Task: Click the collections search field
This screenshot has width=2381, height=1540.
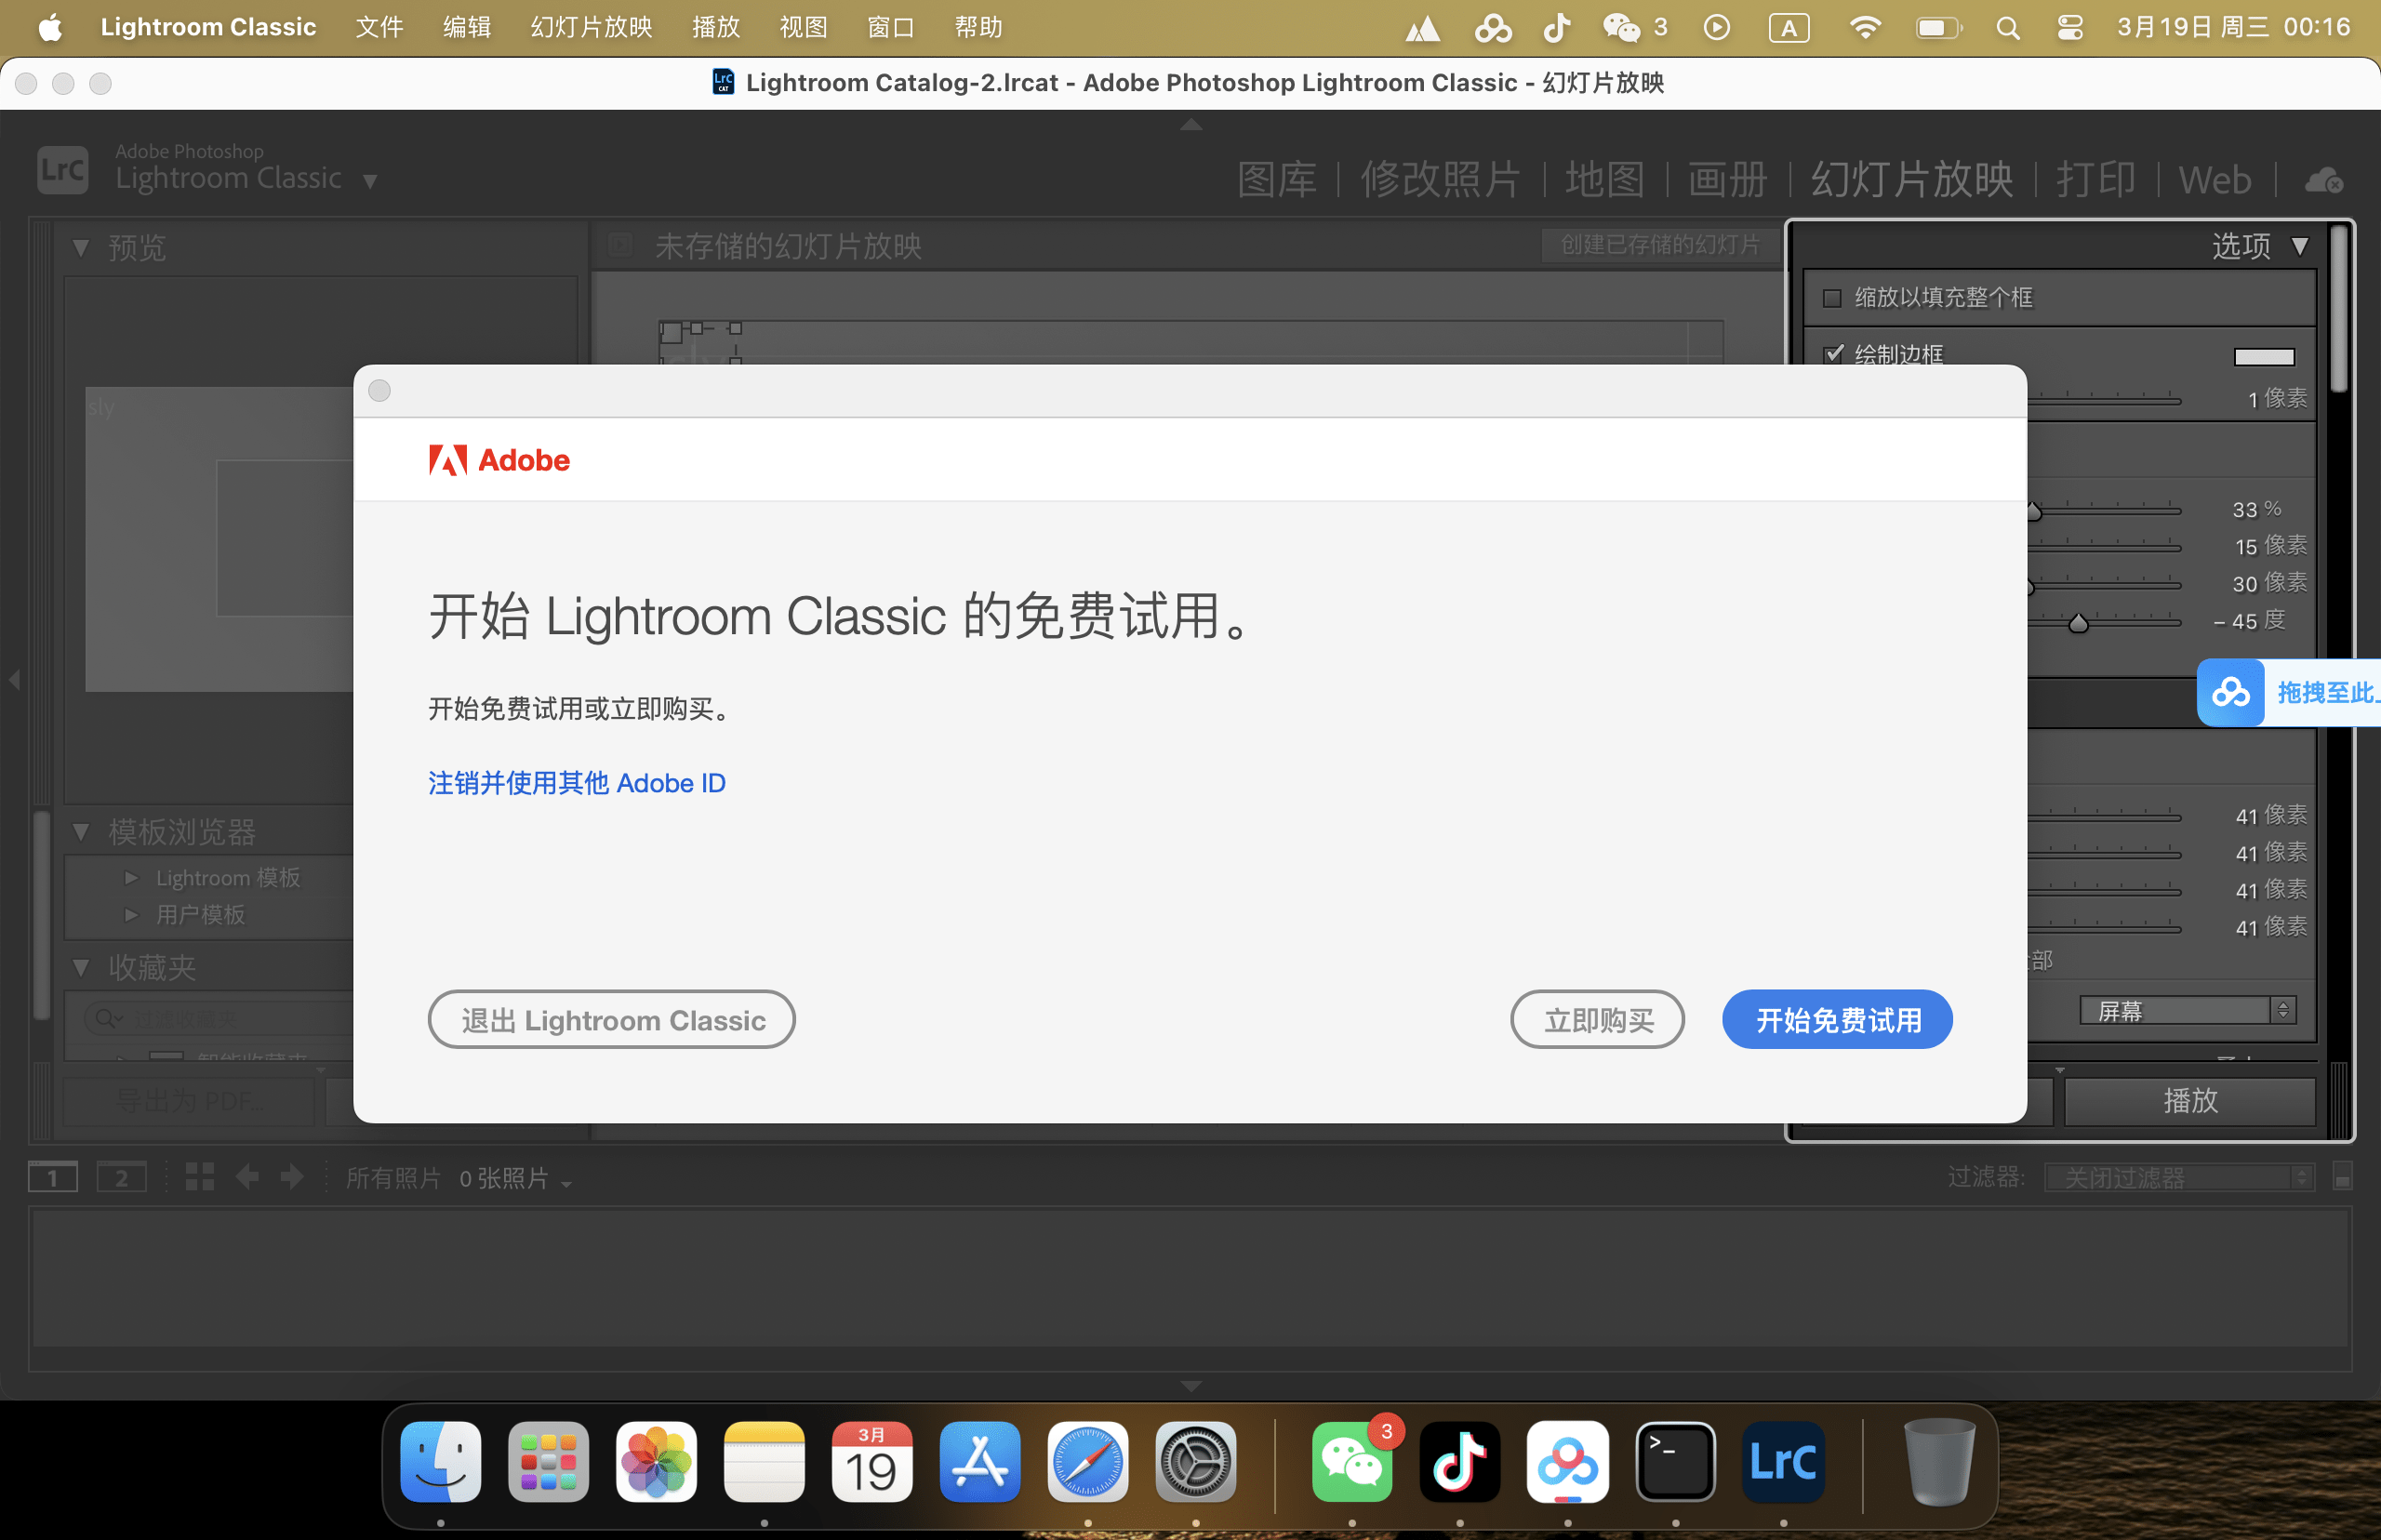Action: [210, 1018]
